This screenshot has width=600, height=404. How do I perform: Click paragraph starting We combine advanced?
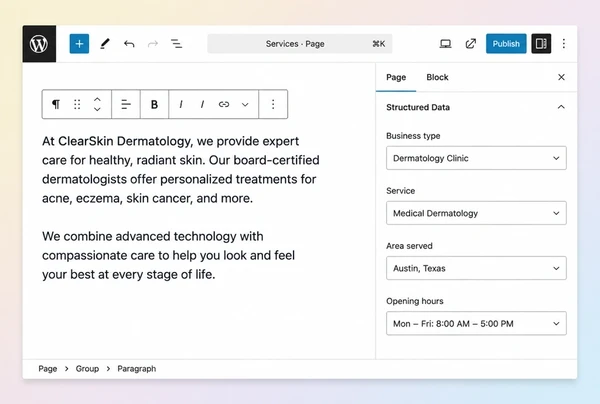tap(168, 255)
